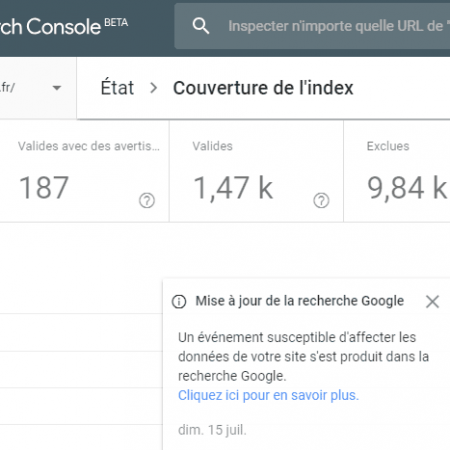The width and height of the screenshot is (450, 450).
Task: Open help icon for Valides card
Action: 321,201
